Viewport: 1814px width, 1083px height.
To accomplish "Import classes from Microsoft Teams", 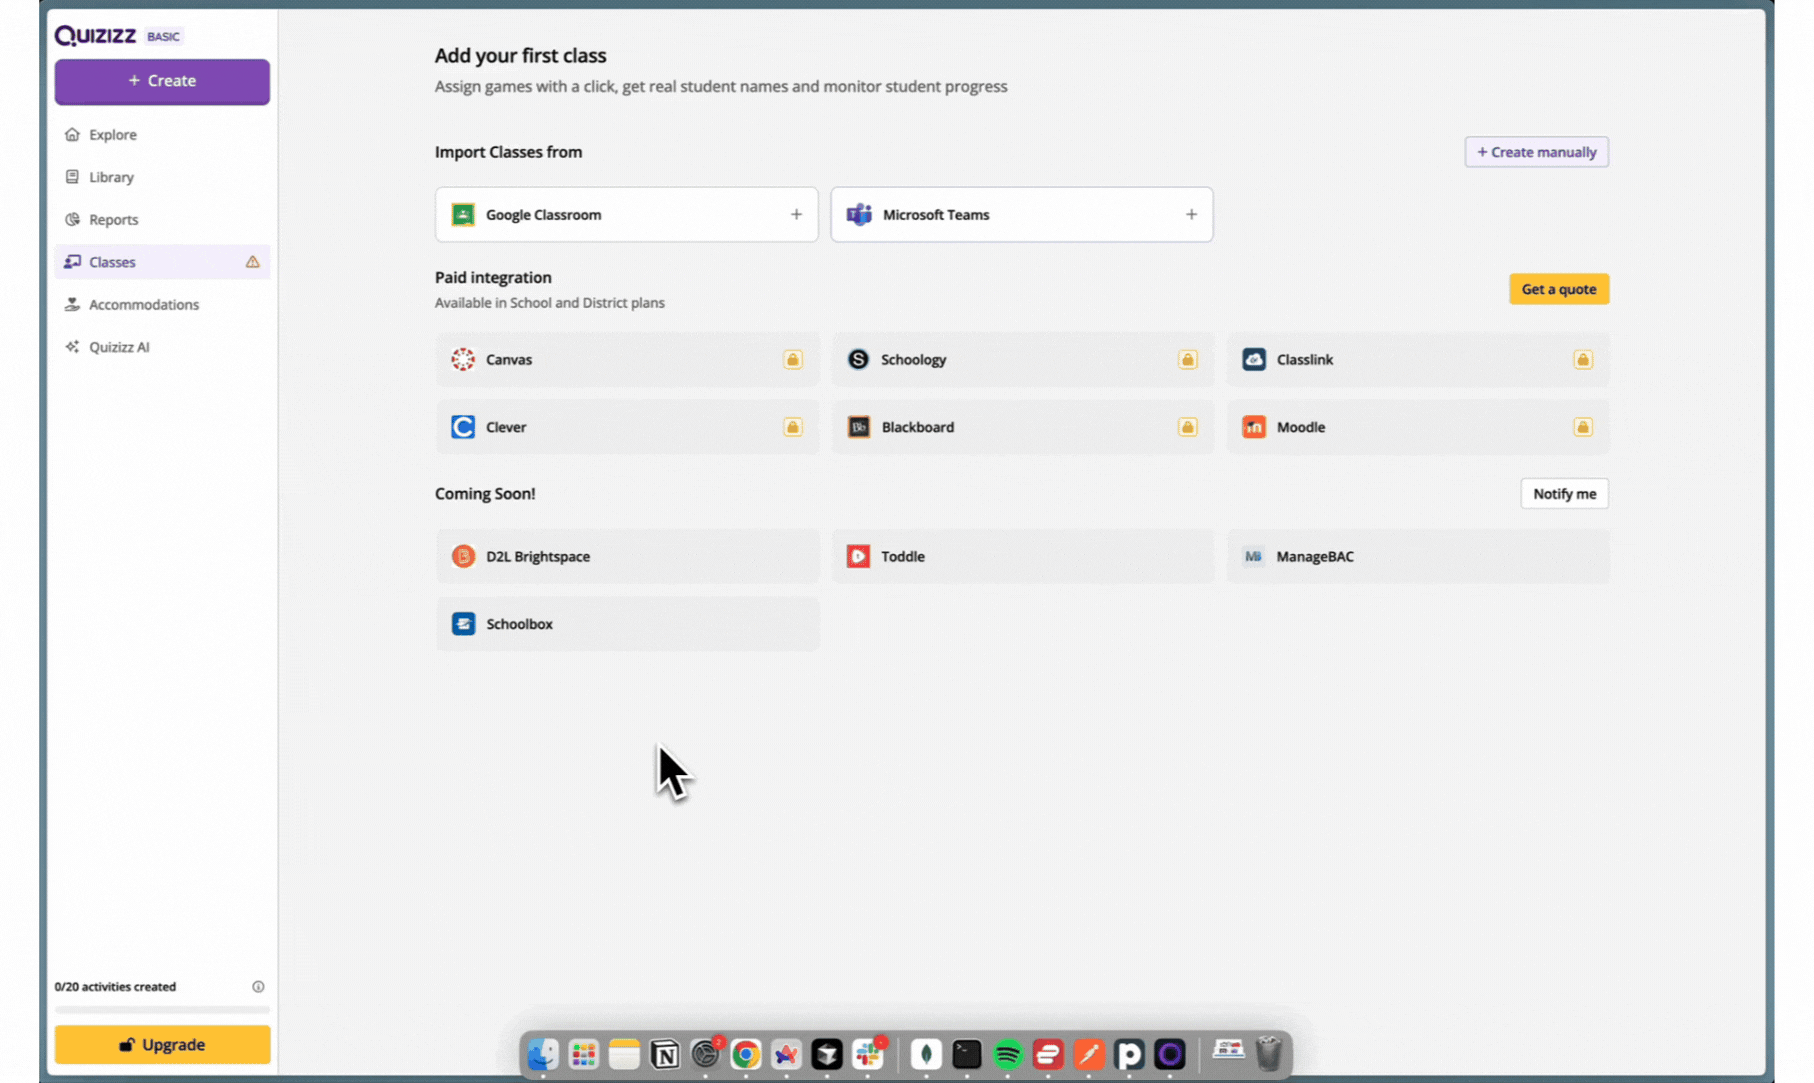I will [1021, 215].
